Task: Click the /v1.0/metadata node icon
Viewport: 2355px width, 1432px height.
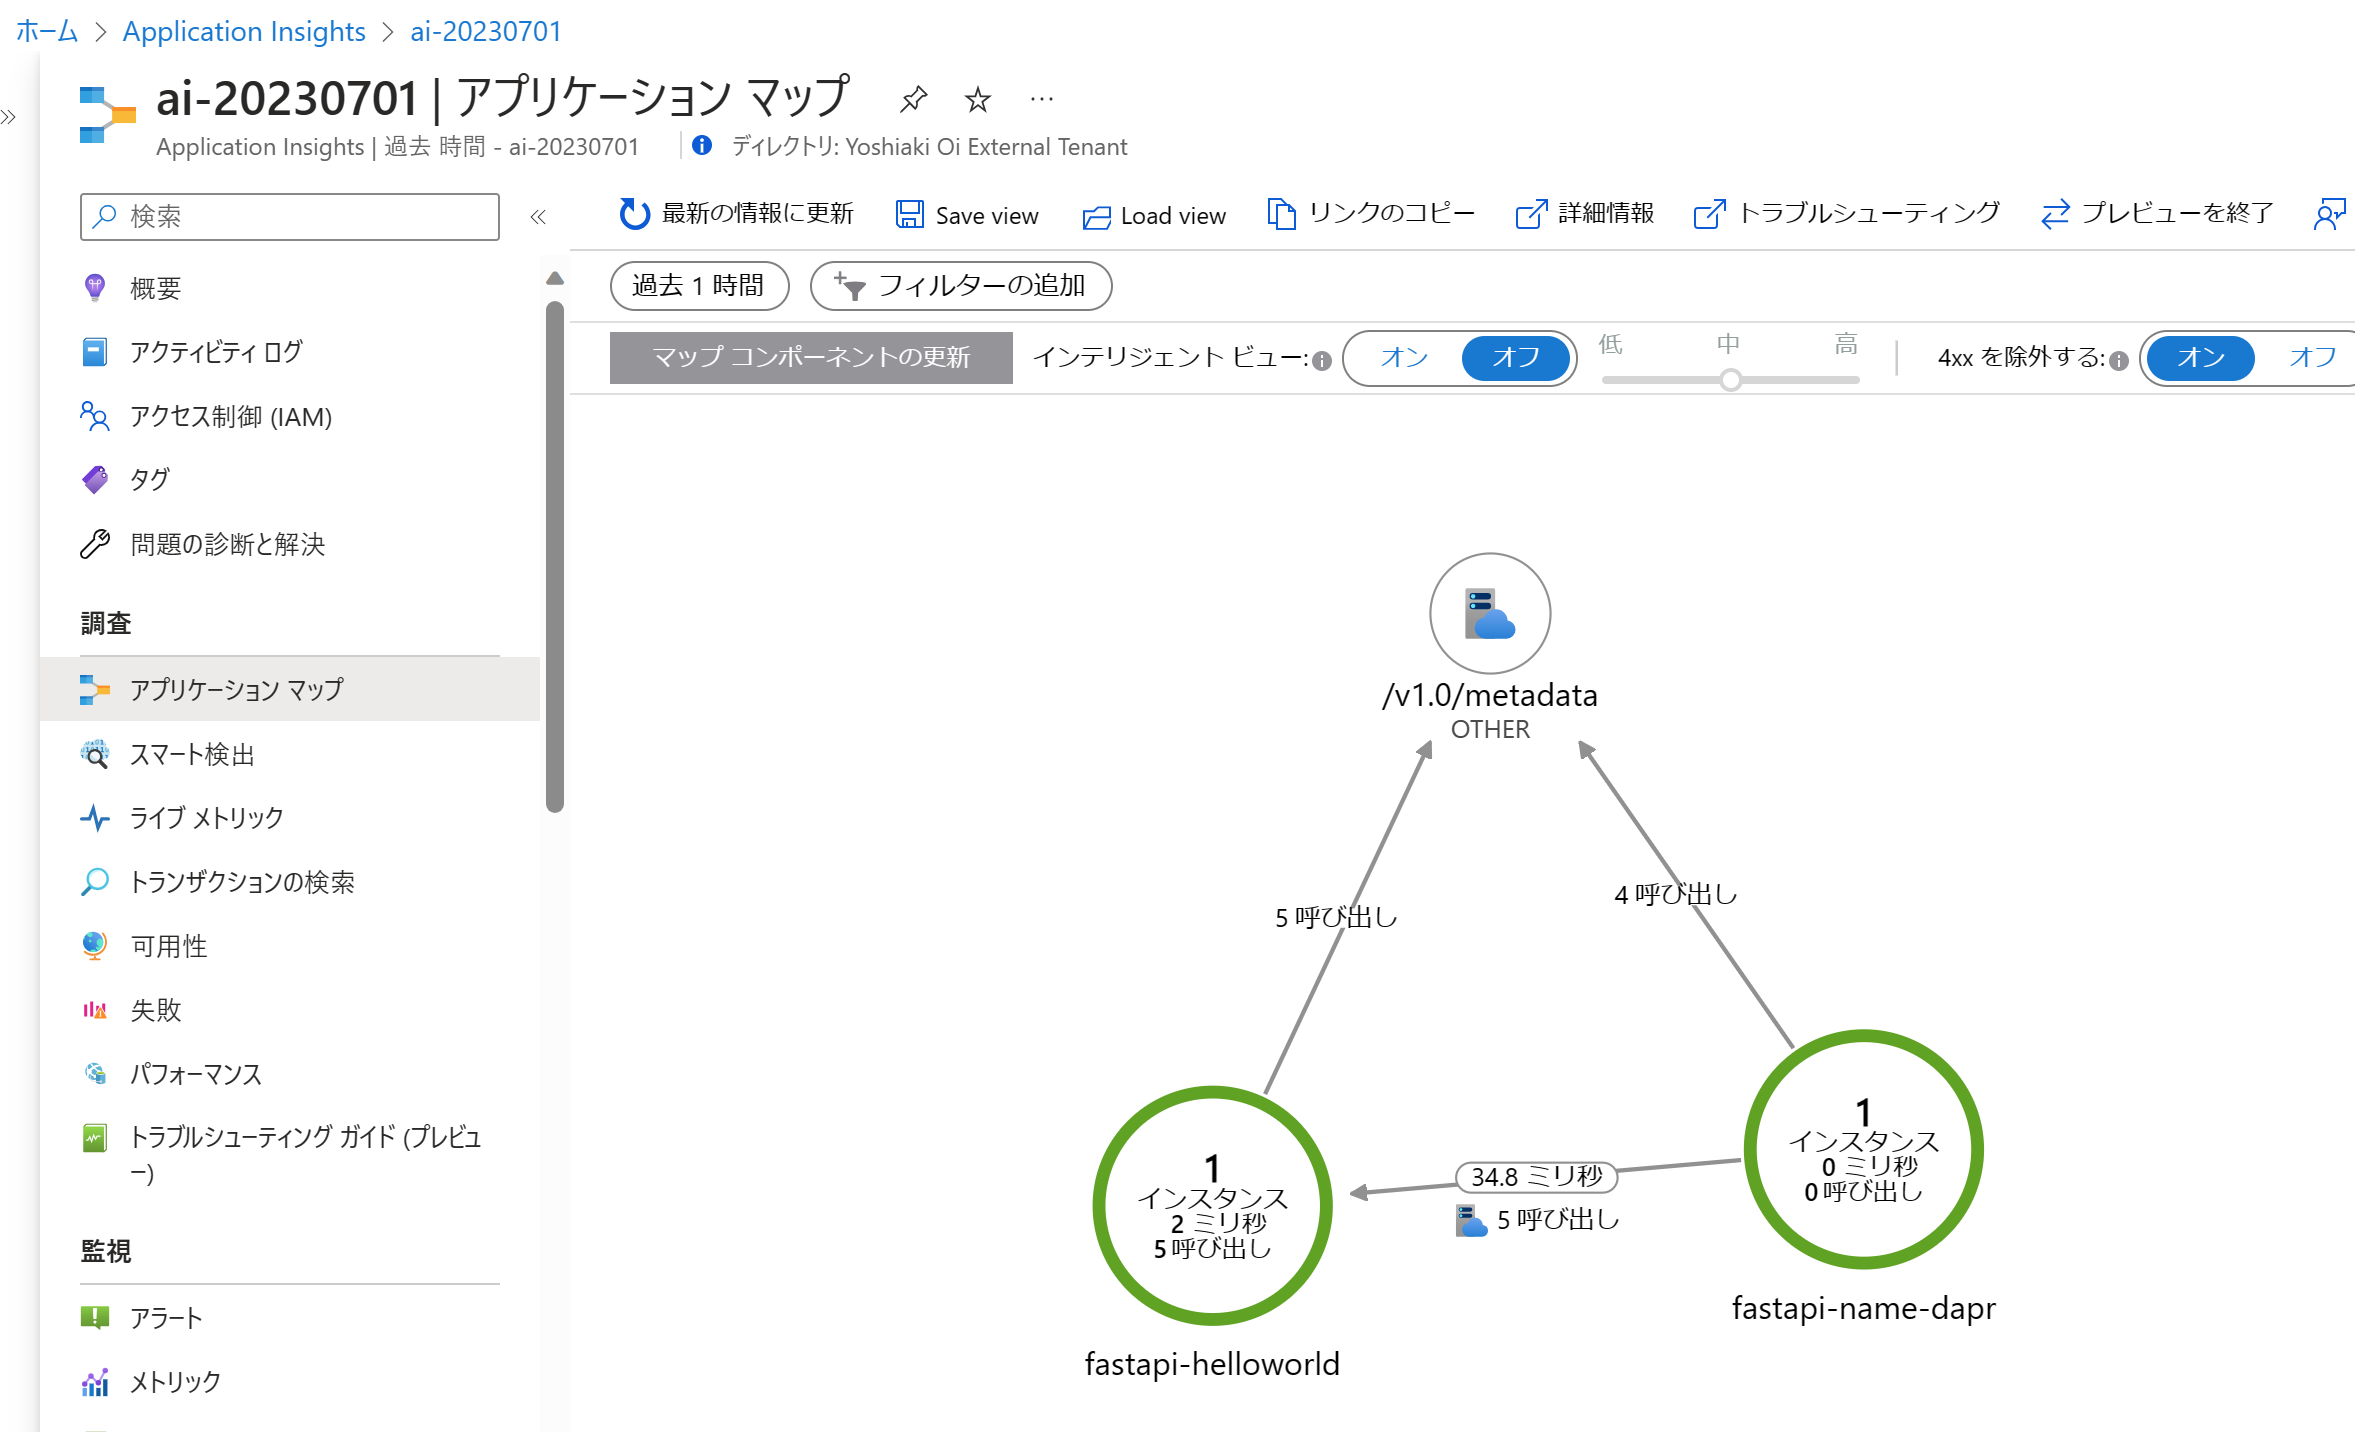Action: (x=1489, y=613)
